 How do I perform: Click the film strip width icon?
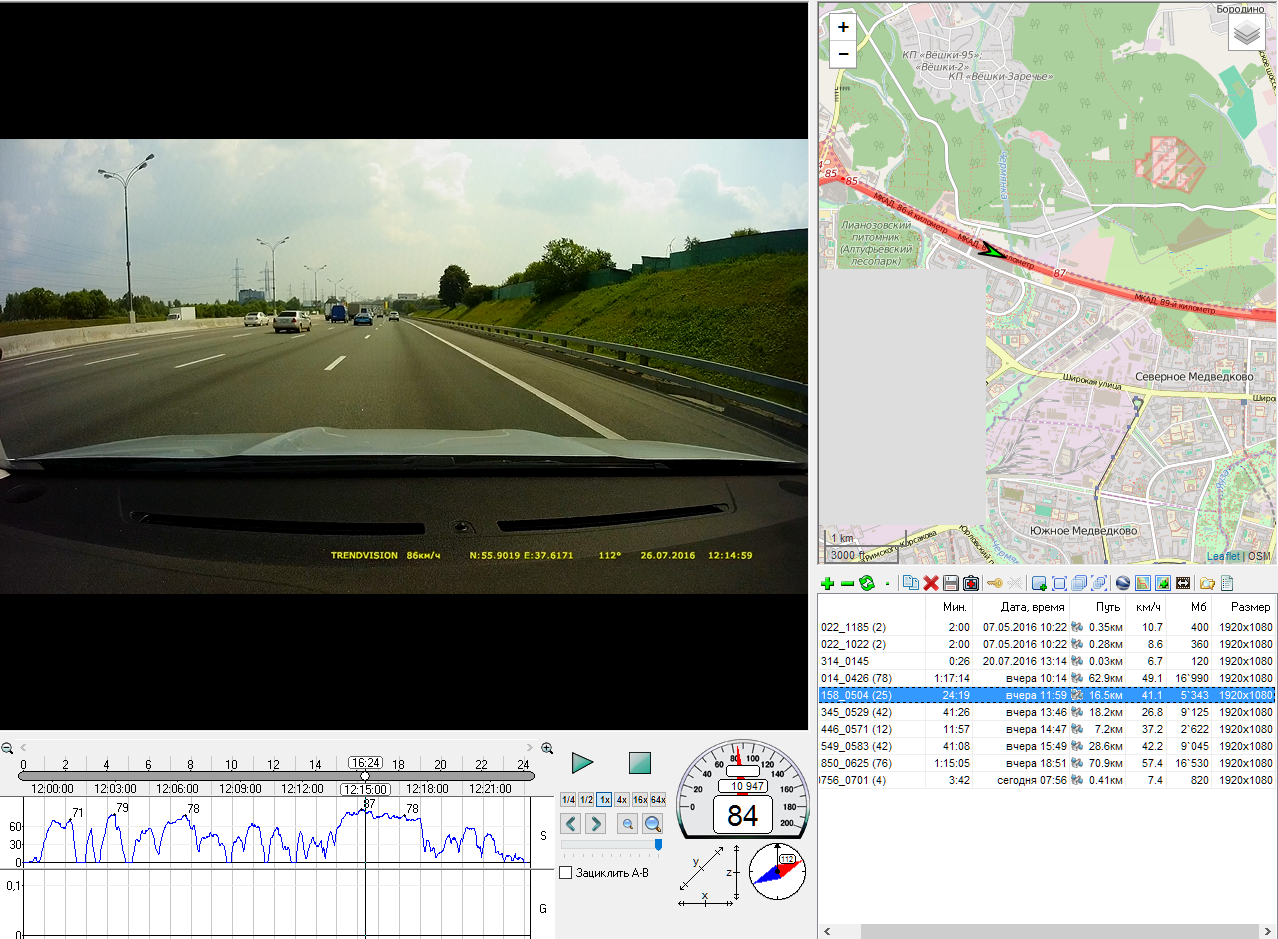(x=1182, y=583)
